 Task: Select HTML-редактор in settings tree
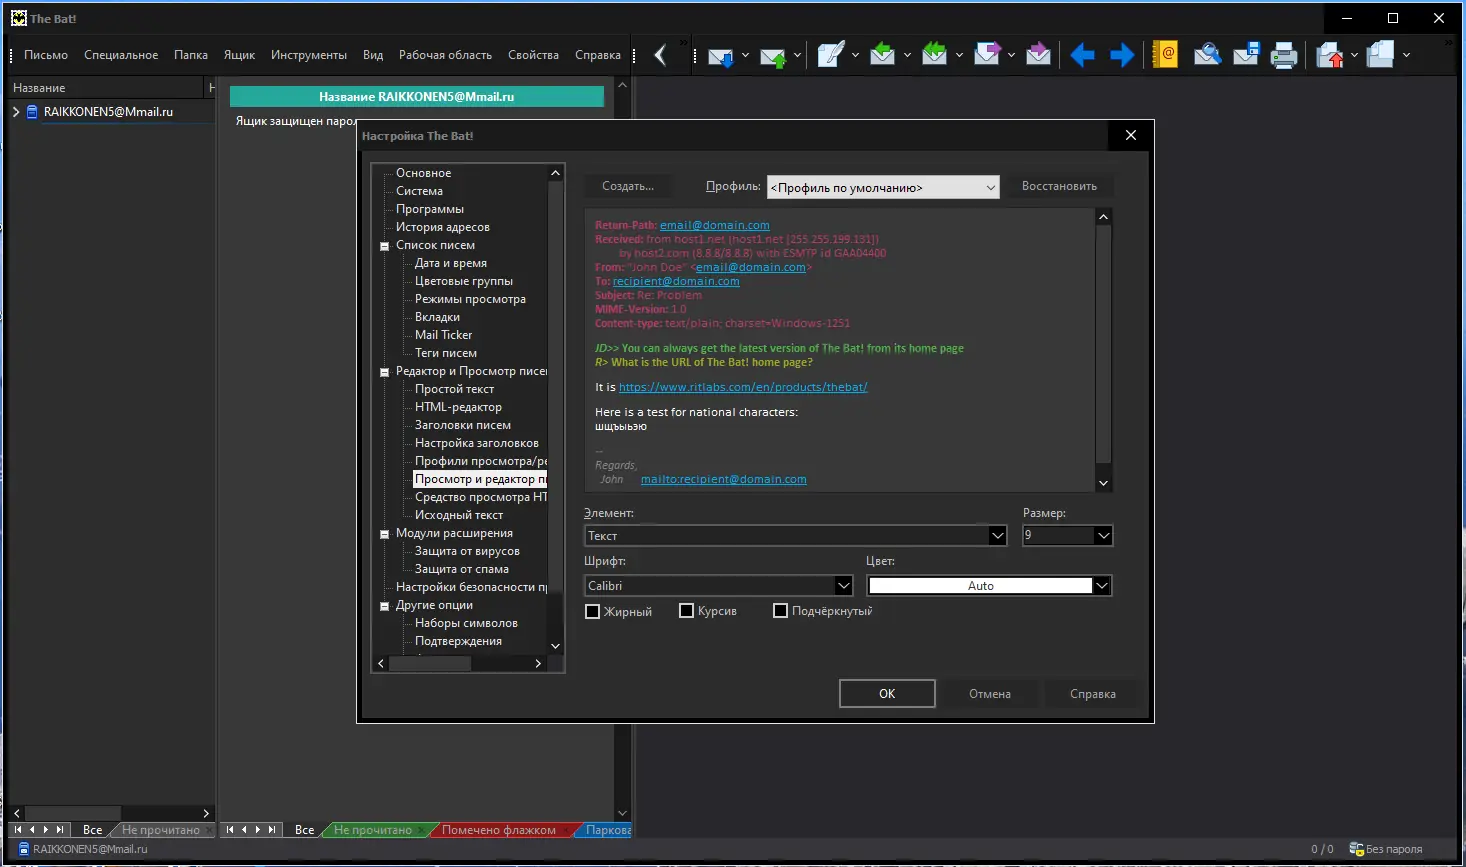click(458, 407)
